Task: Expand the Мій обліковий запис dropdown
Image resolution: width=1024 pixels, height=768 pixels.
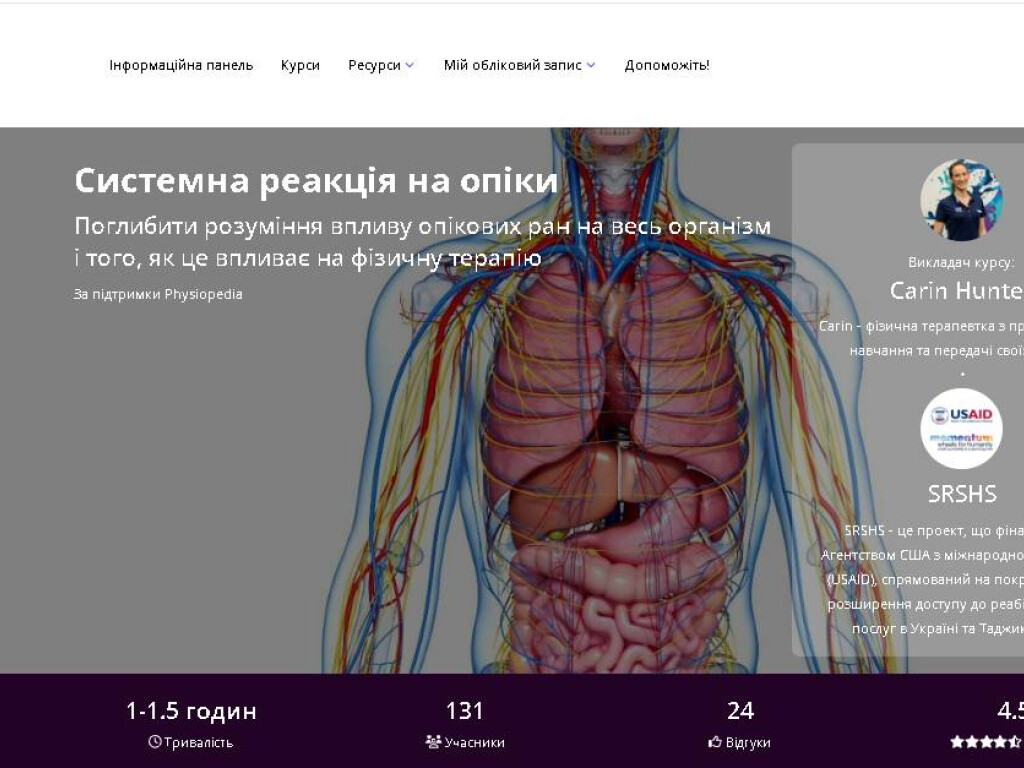Action: tap(514, 64)
